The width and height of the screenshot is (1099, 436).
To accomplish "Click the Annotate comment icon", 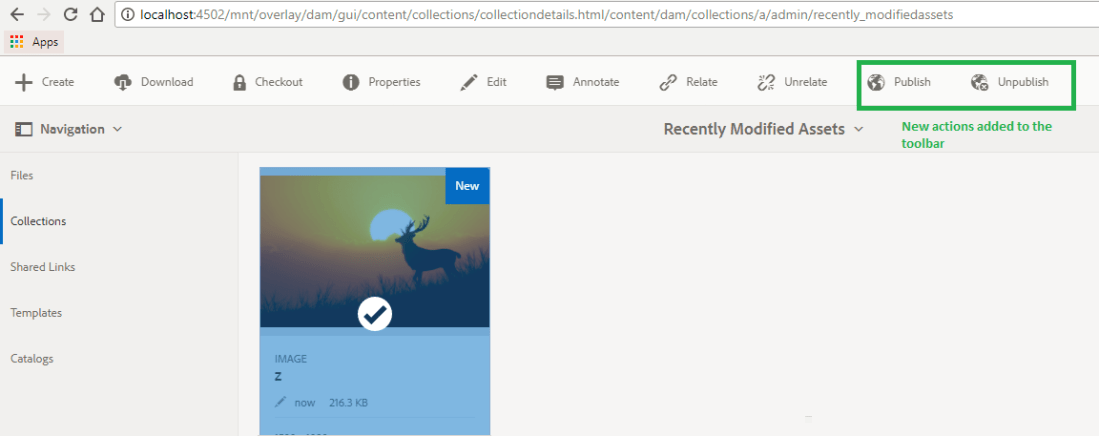I will (x=555, y=82).
